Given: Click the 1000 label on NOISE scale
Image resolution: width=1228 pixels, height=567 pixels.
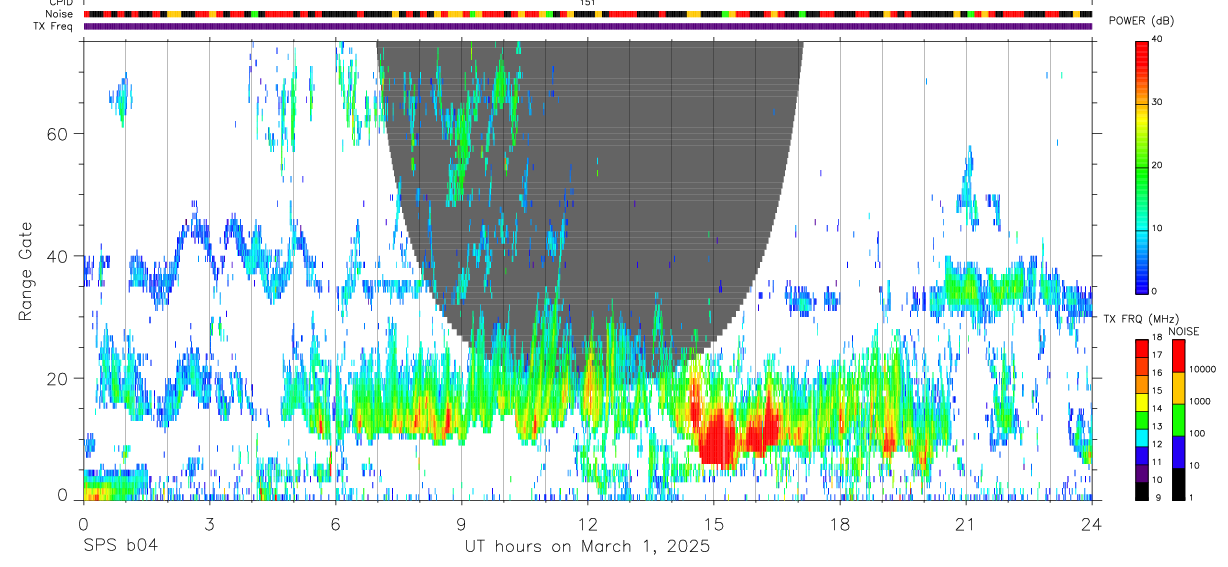Looking at the screenshot, I should tap(1200, 401).
